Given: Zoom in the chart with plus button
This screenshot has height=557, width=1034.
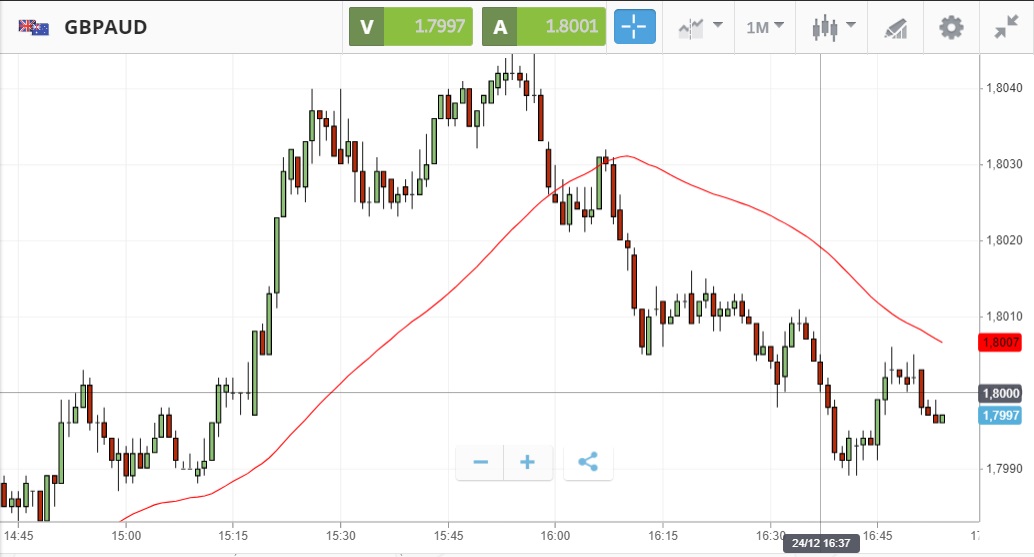Looking at the screenshot, I should click(527, 462).
